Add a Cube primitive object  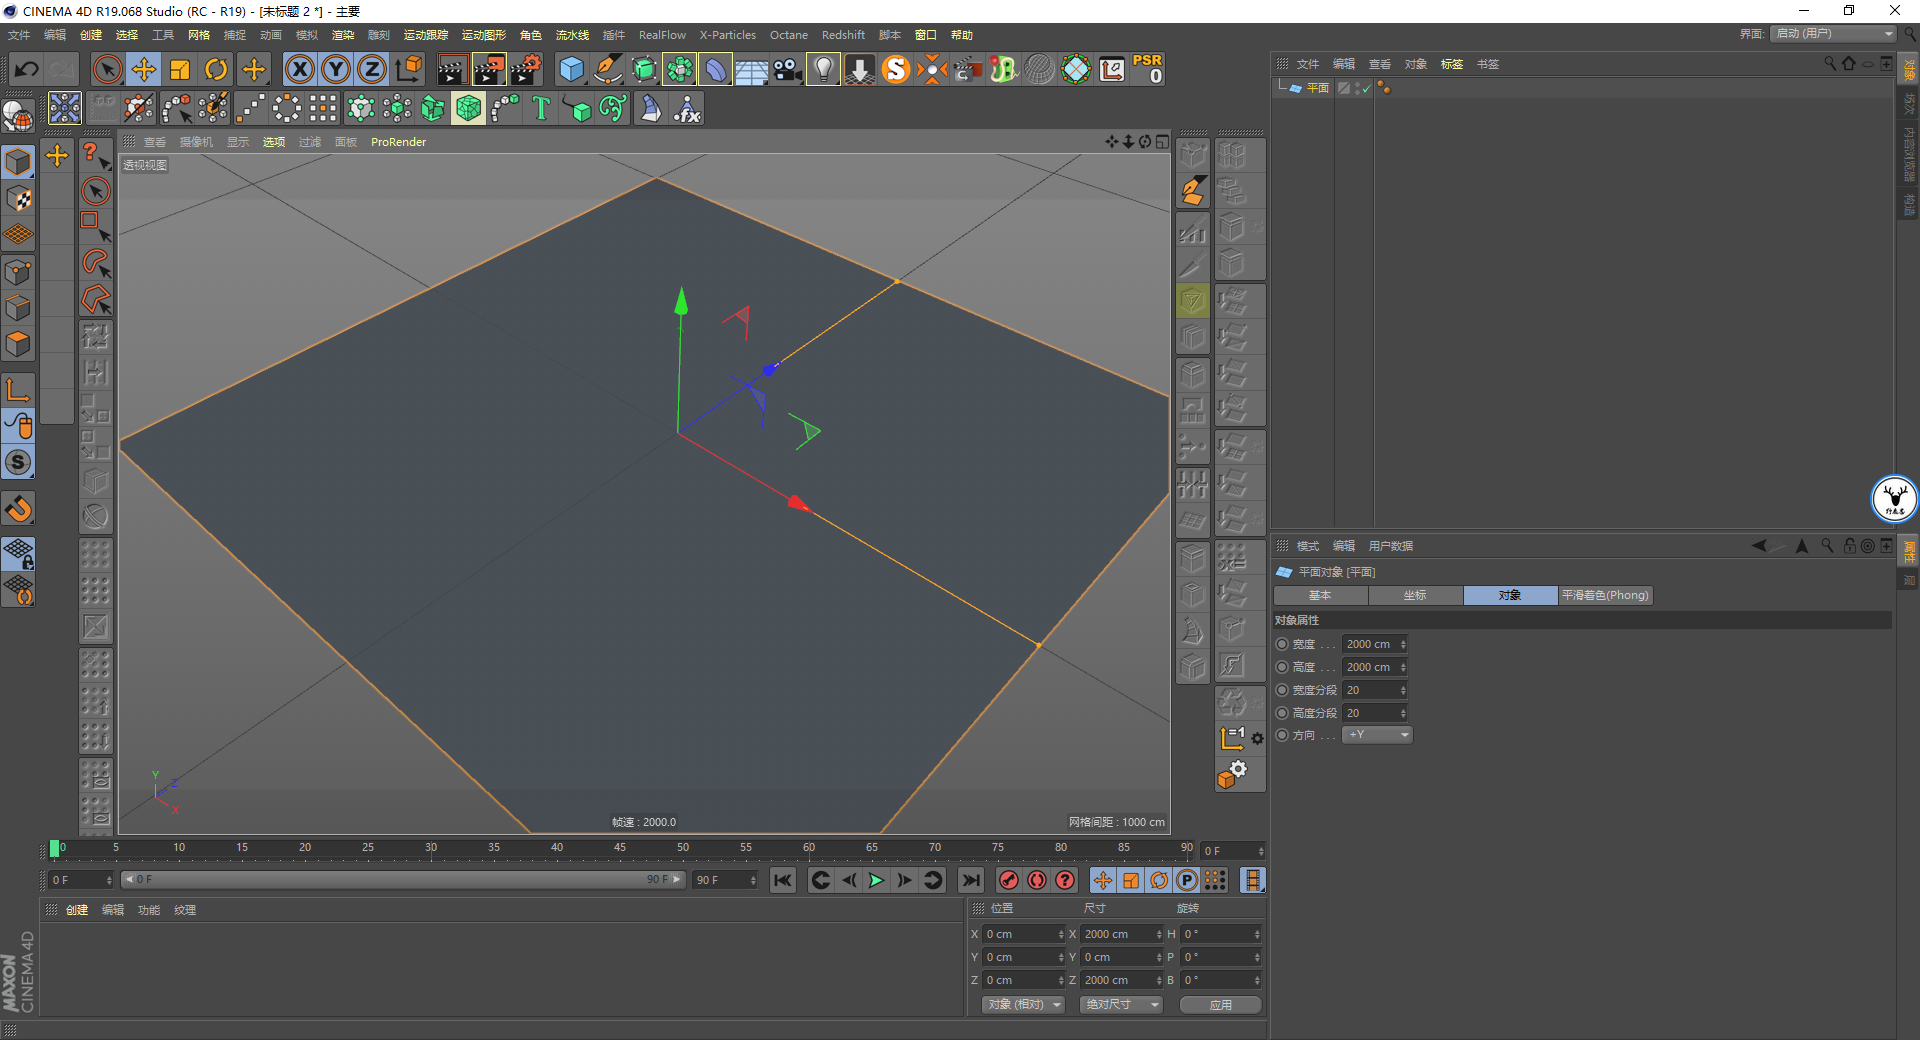click(x=571, y=69)
